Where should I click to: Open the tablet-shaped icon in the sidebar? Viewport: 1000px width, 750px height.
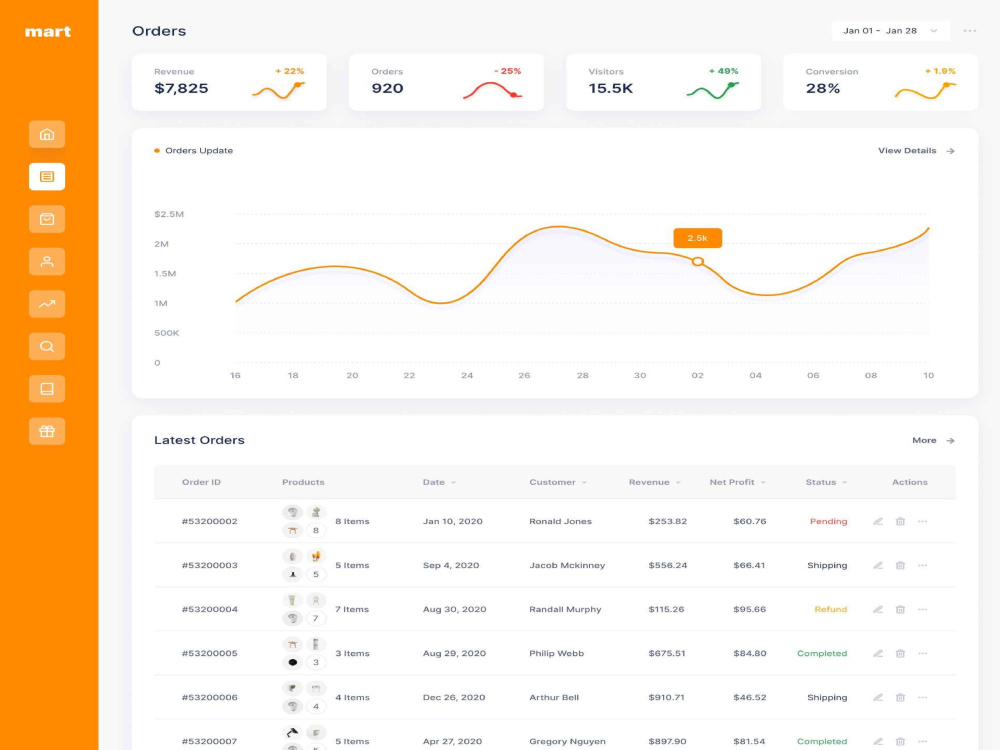pos(47,389)
